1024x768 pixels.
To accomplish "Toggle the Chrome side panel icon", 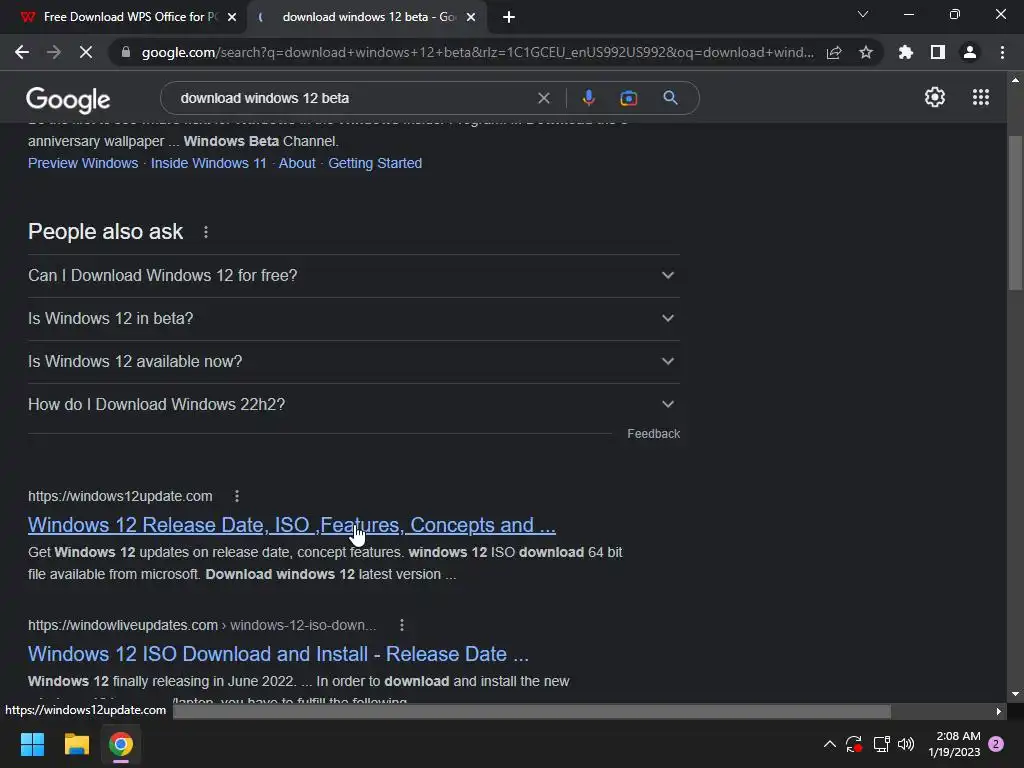I will point(938,52).
